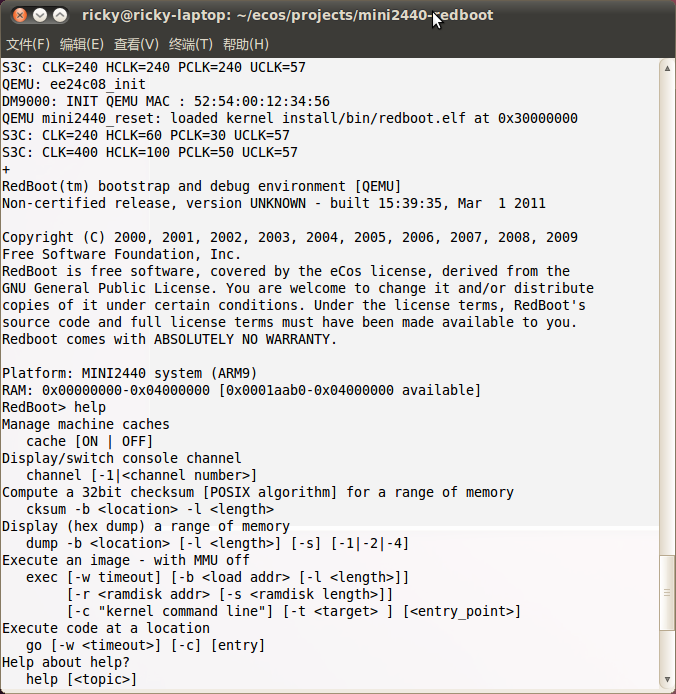Click the 'Execute an image - with MMU off' line

[x=126, y=560]
